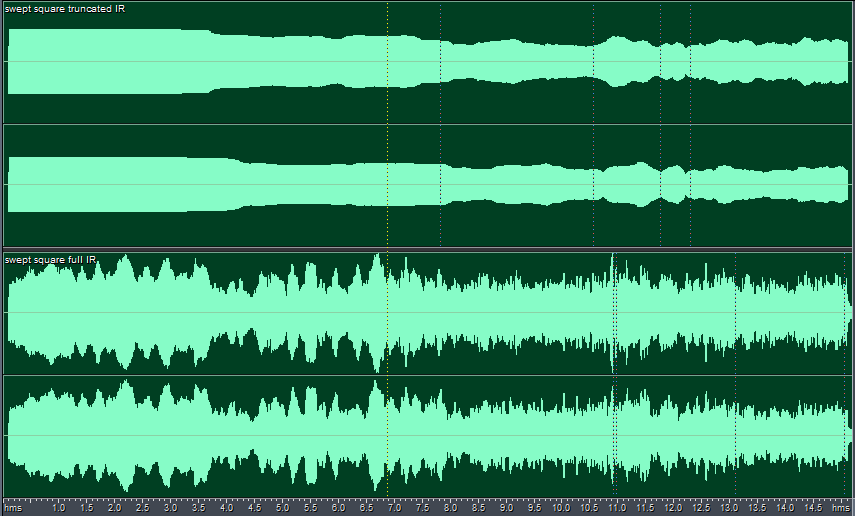Click the 1.0 mark on the time ruler
This screenshot has width=855, height=516.
[x=58, y=508]
